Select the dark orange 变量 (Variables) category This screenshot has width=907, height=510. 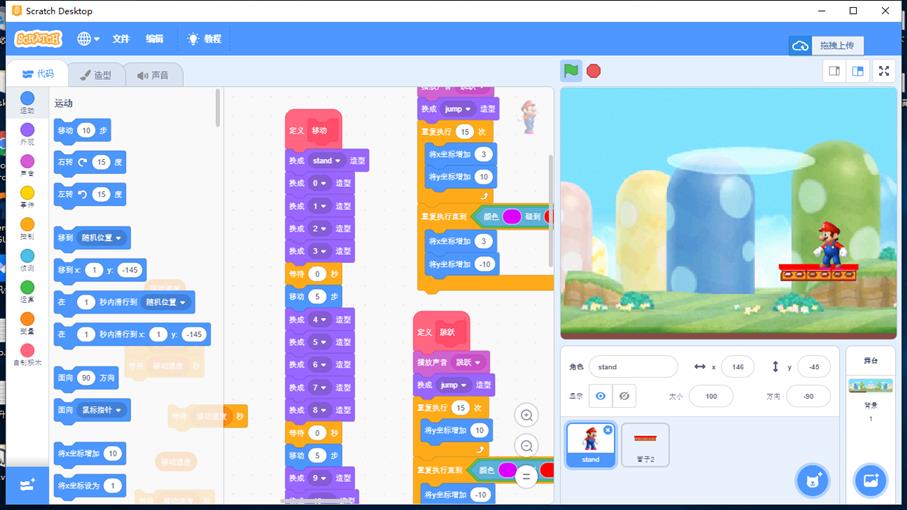[x=27, y=323]
